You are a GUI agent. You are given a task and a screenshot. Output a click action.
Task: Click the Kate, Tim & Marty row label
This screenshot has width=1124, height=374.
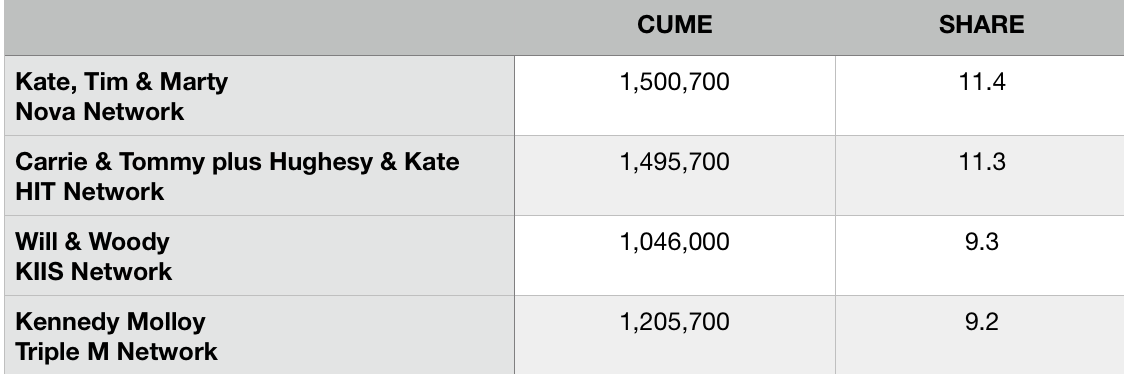pyautogui.click(x=121, y=82)
